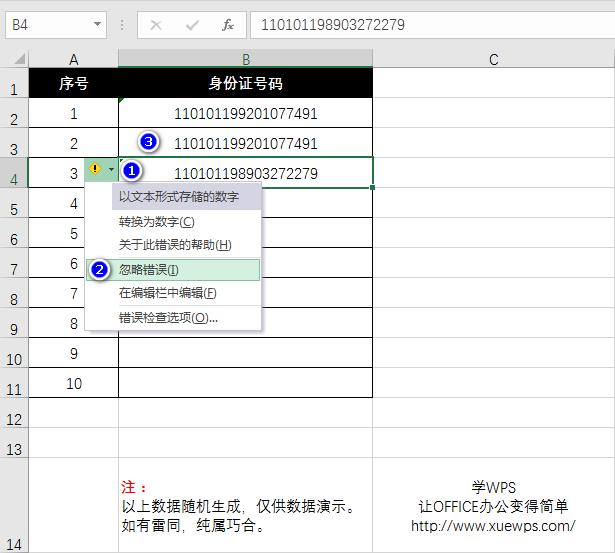Image resolution: width=615 pixels, height=553 pixels.
Task: Click the 身份证号码 header cell
Action: coord(246,83)
